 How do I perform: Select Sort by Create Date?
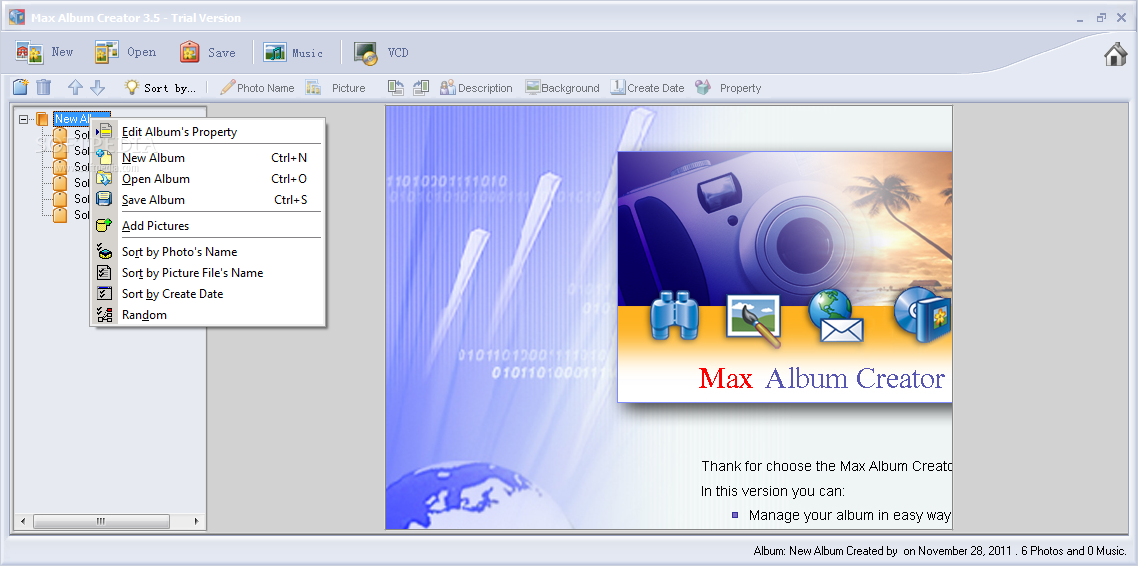pos(208,294)
